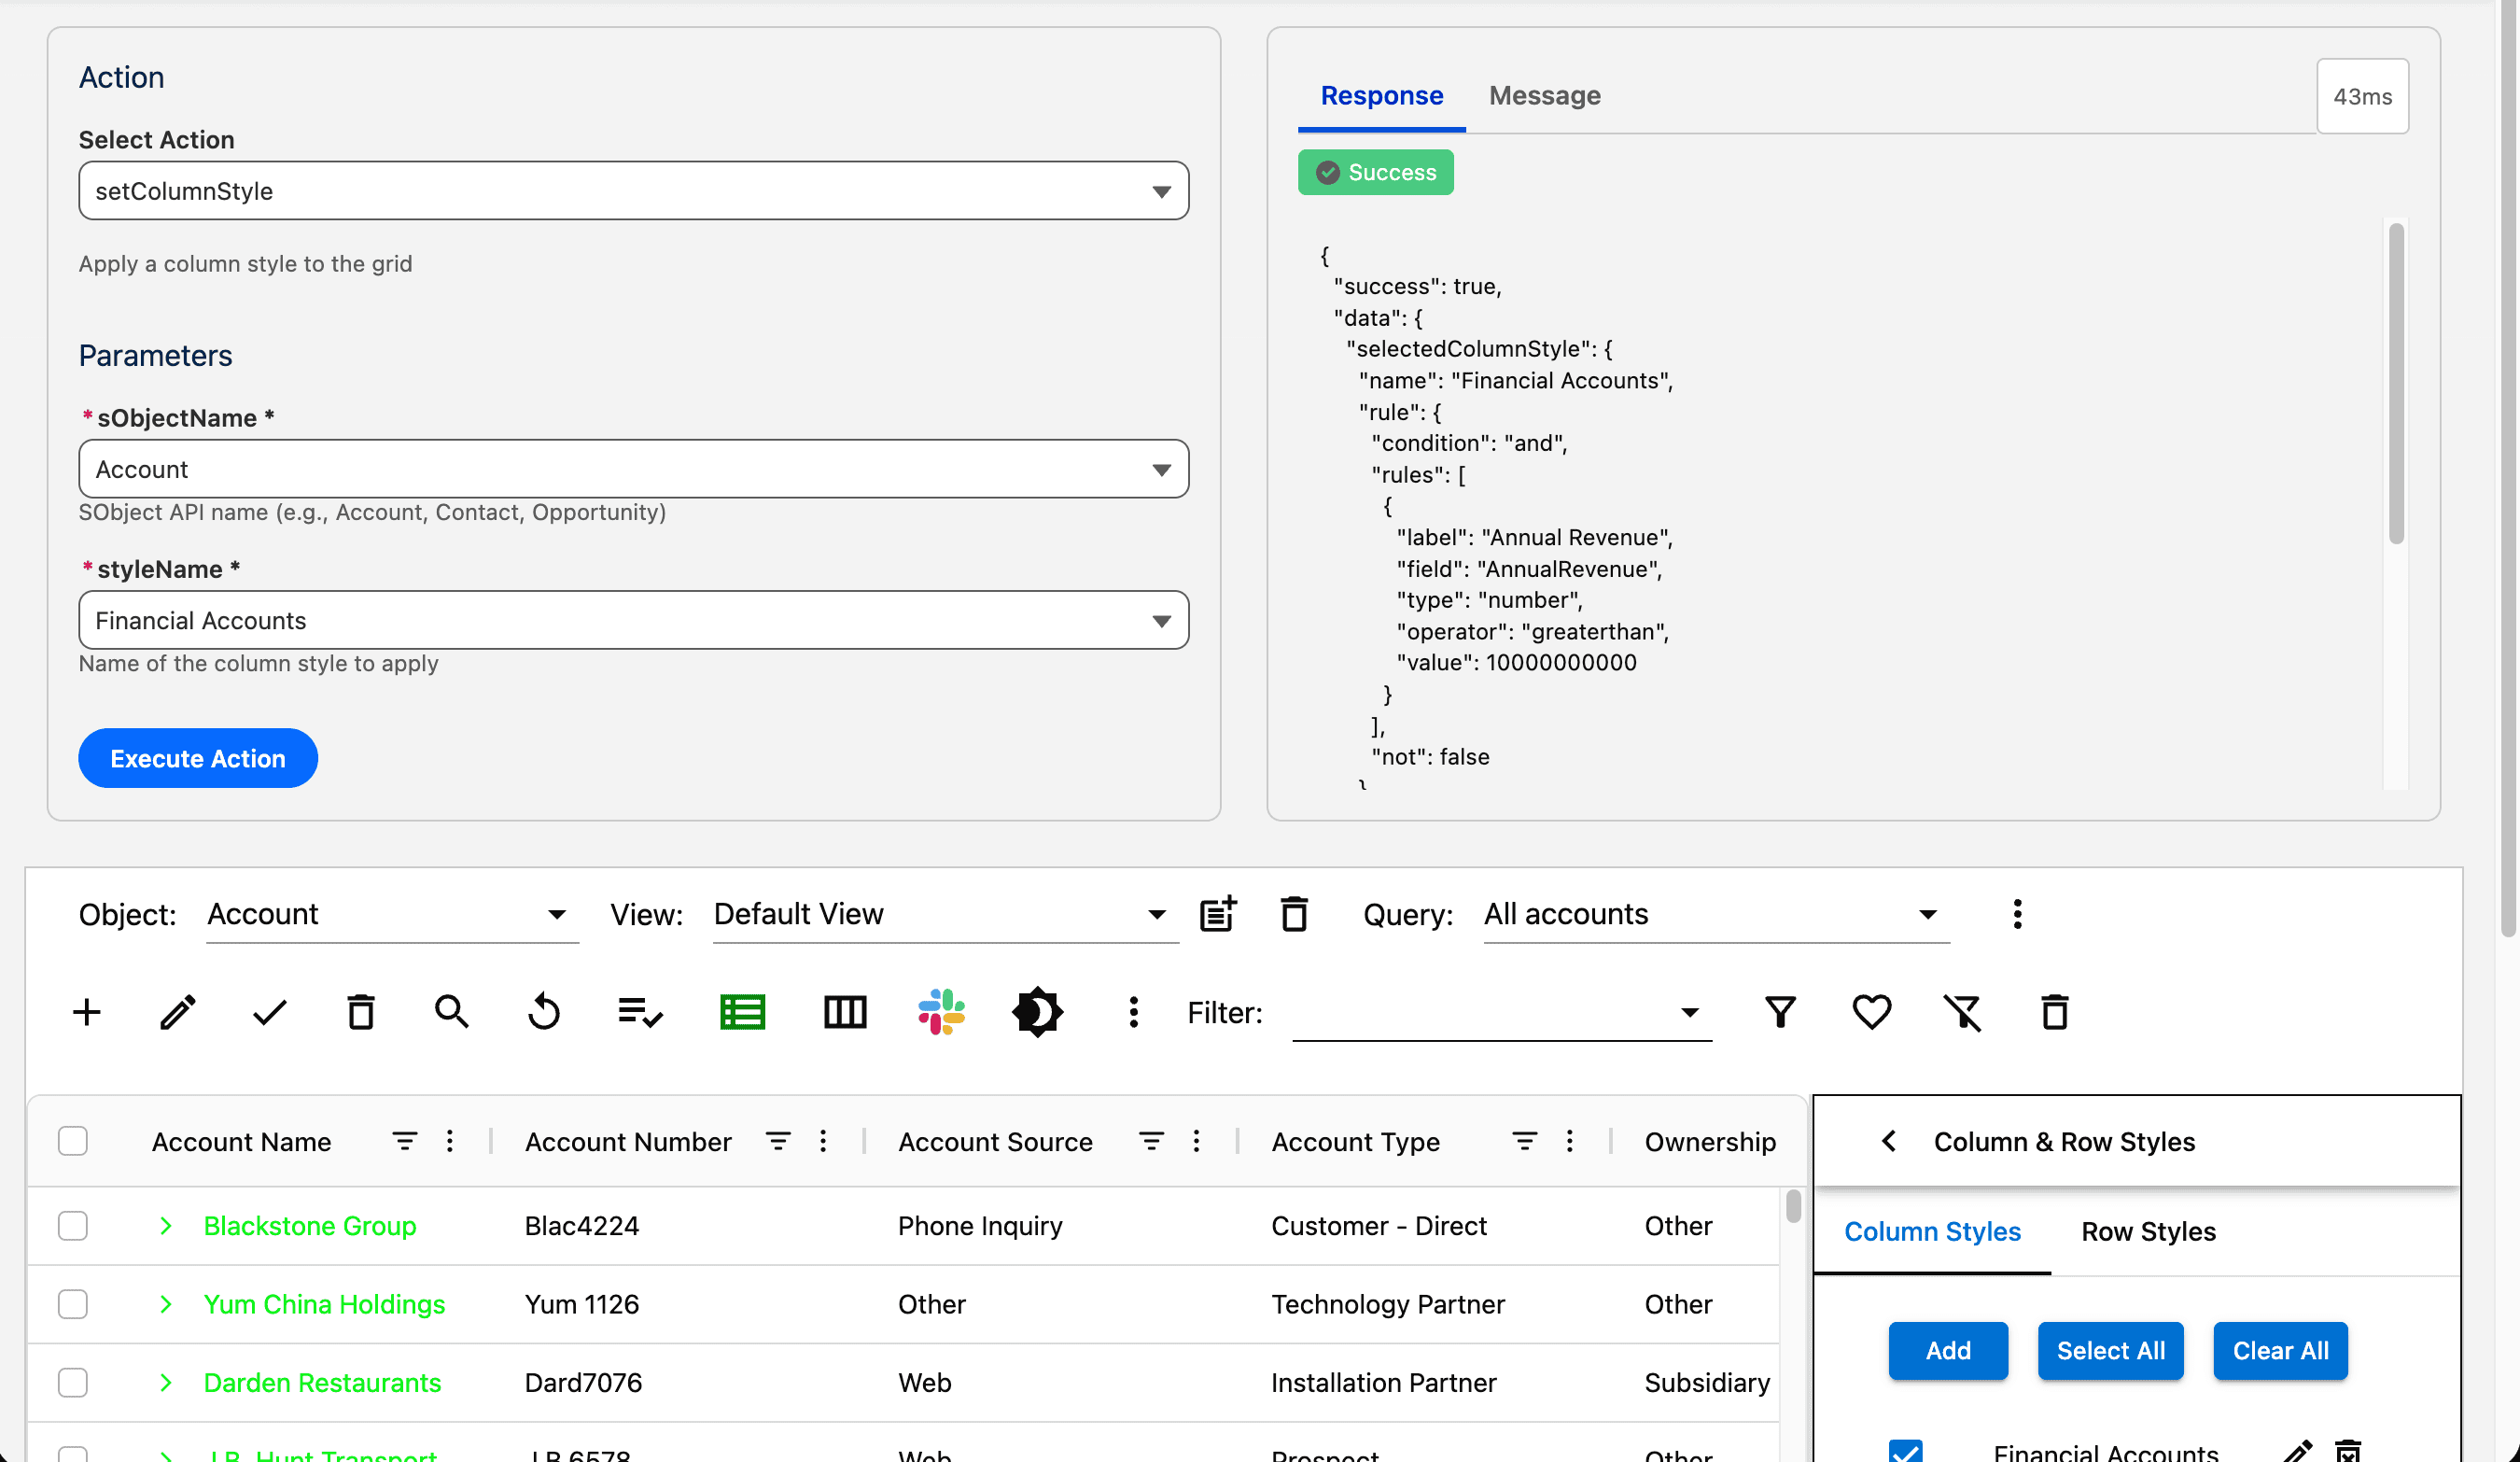Image resolution: width=2520 pixels, height=1462 pixels.
Task: Click the response JSON panel scrollbar
Action: click(x=2396, y=384)
